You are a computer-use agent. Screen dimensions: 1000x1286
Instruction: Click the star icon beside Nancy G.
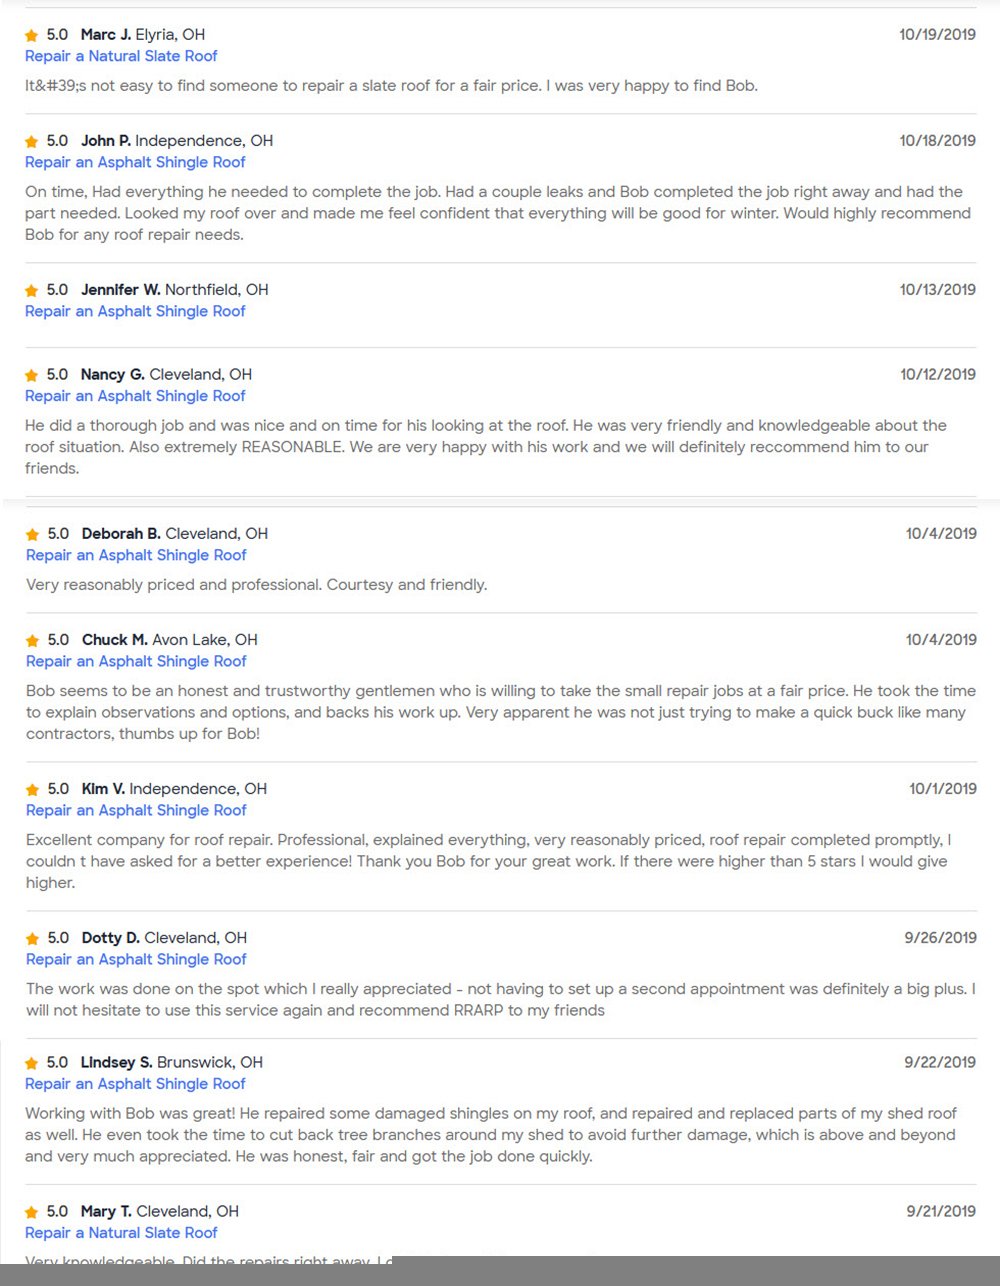coord(31,376)
